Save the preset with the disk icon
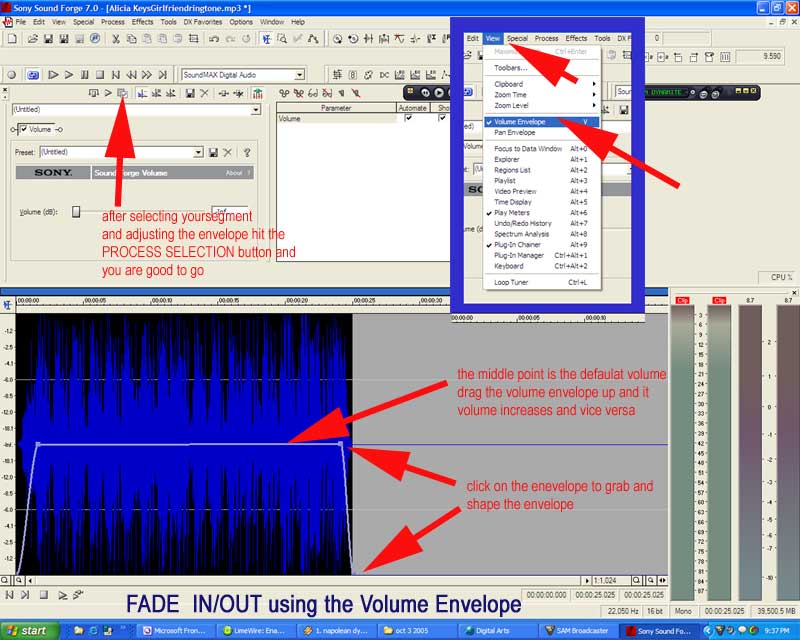 213,152
